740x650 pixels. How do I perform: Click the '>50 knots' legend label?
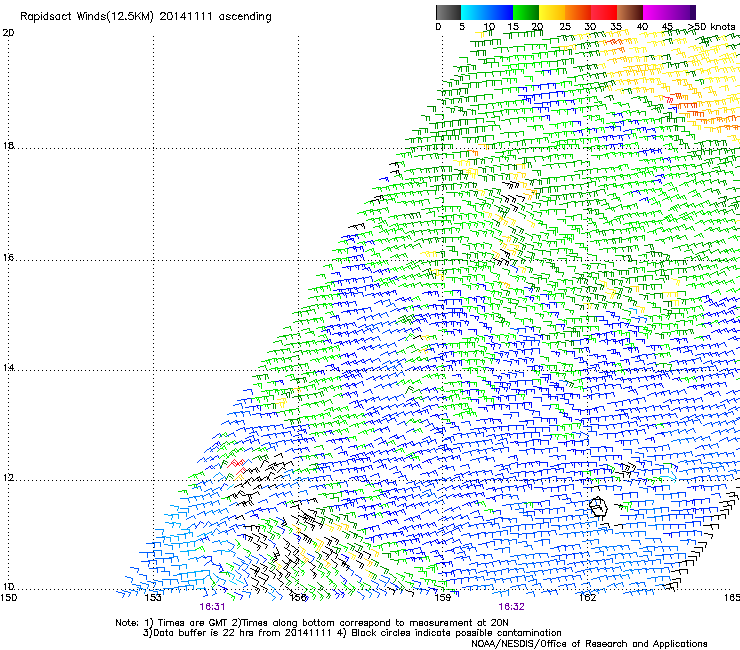click(x=711, y=27)
